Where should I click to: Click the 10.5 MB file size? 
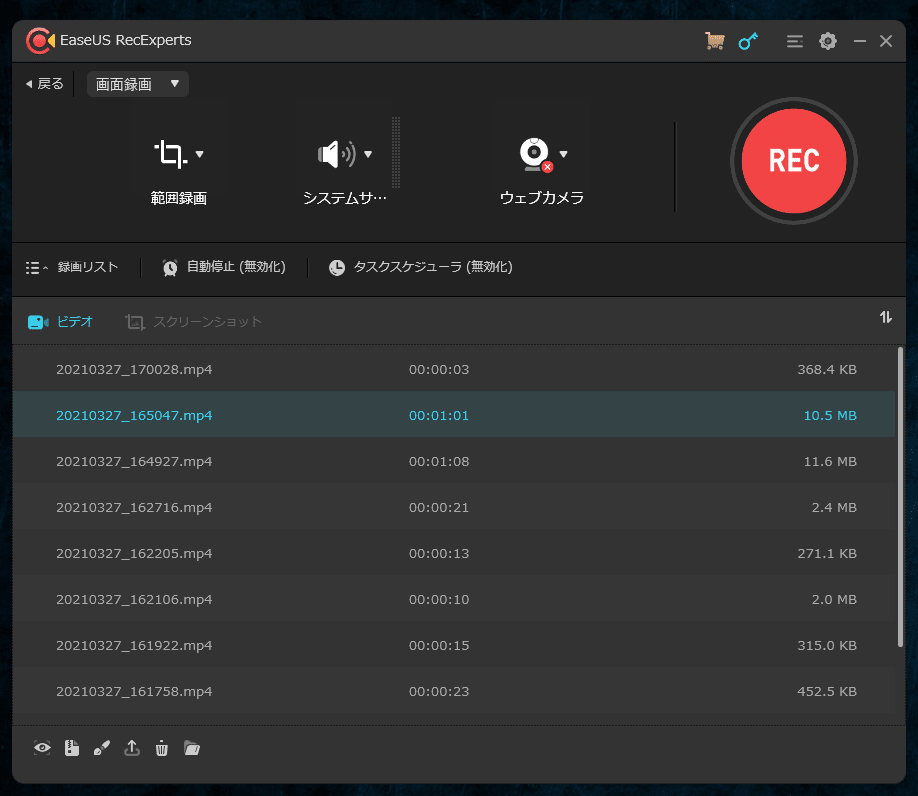coord(830,416)
